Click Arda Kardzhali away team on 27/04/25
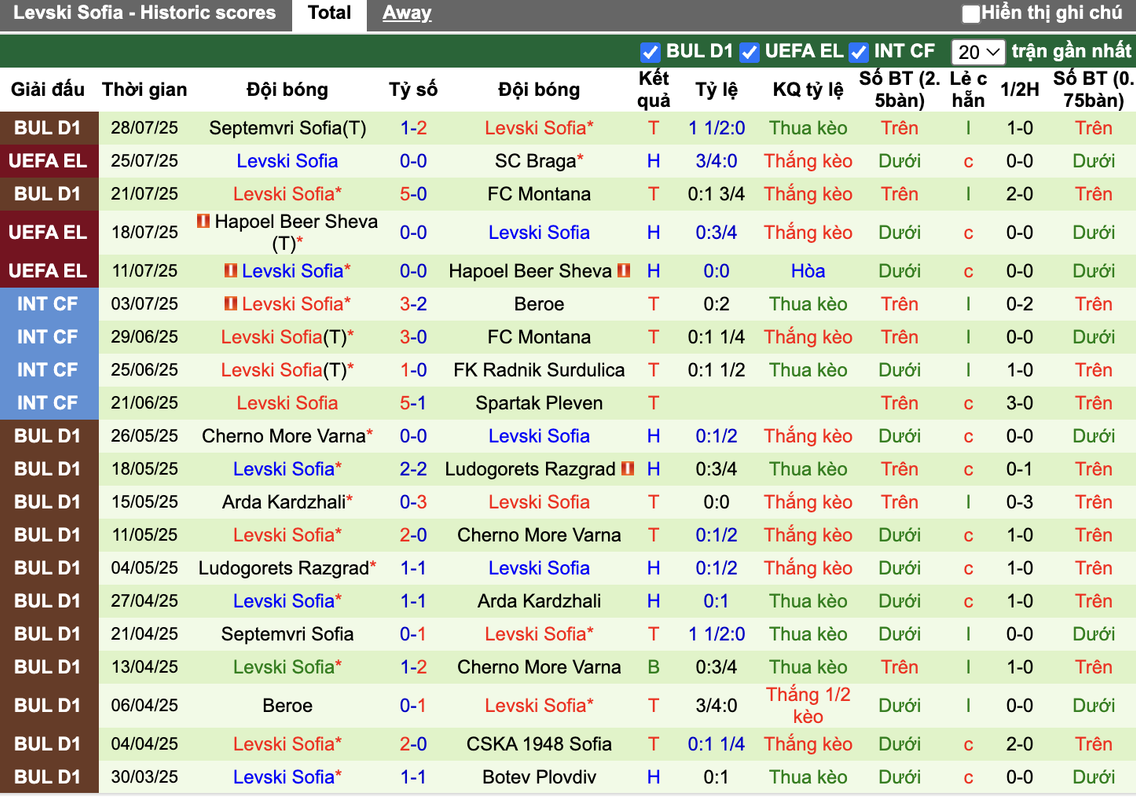Image resolution: width=1136 pixels, height=800 pixels. [x=539, y=601]
